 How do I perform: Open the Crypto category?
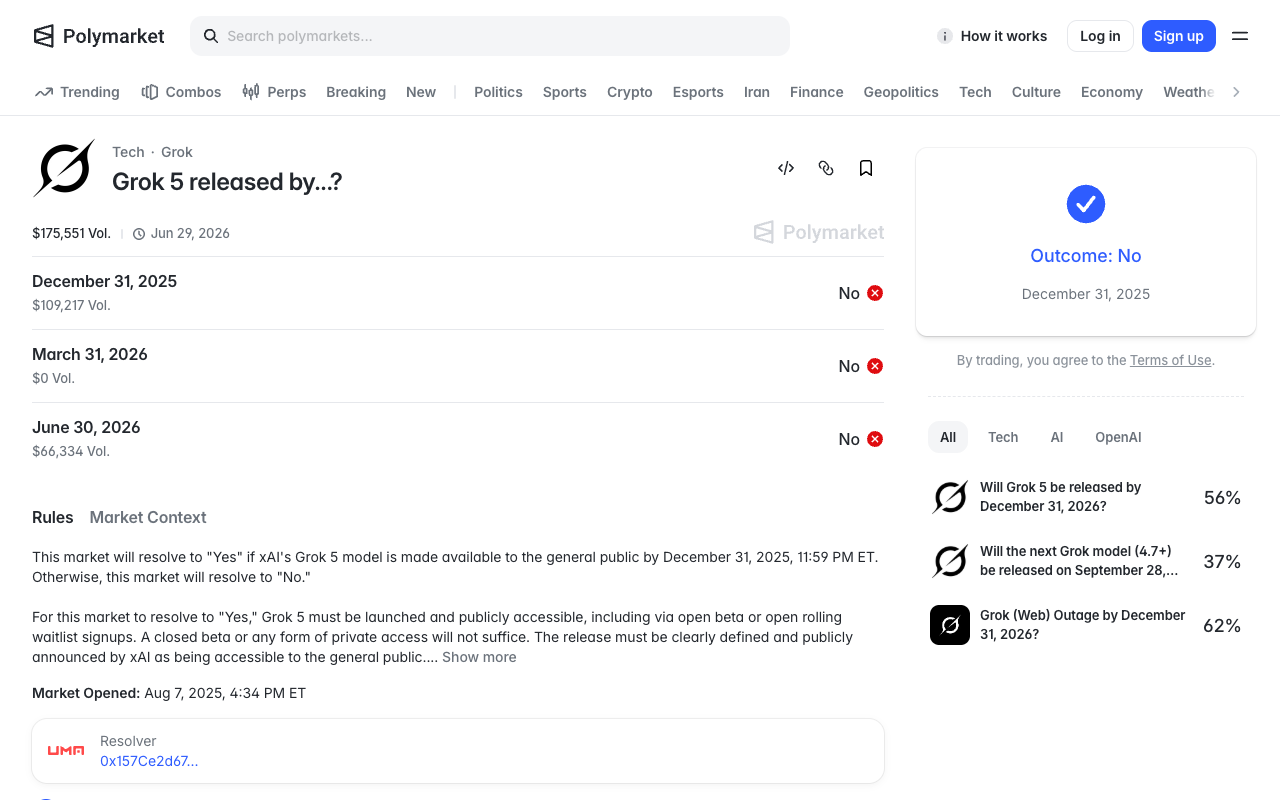coord(630,92)
